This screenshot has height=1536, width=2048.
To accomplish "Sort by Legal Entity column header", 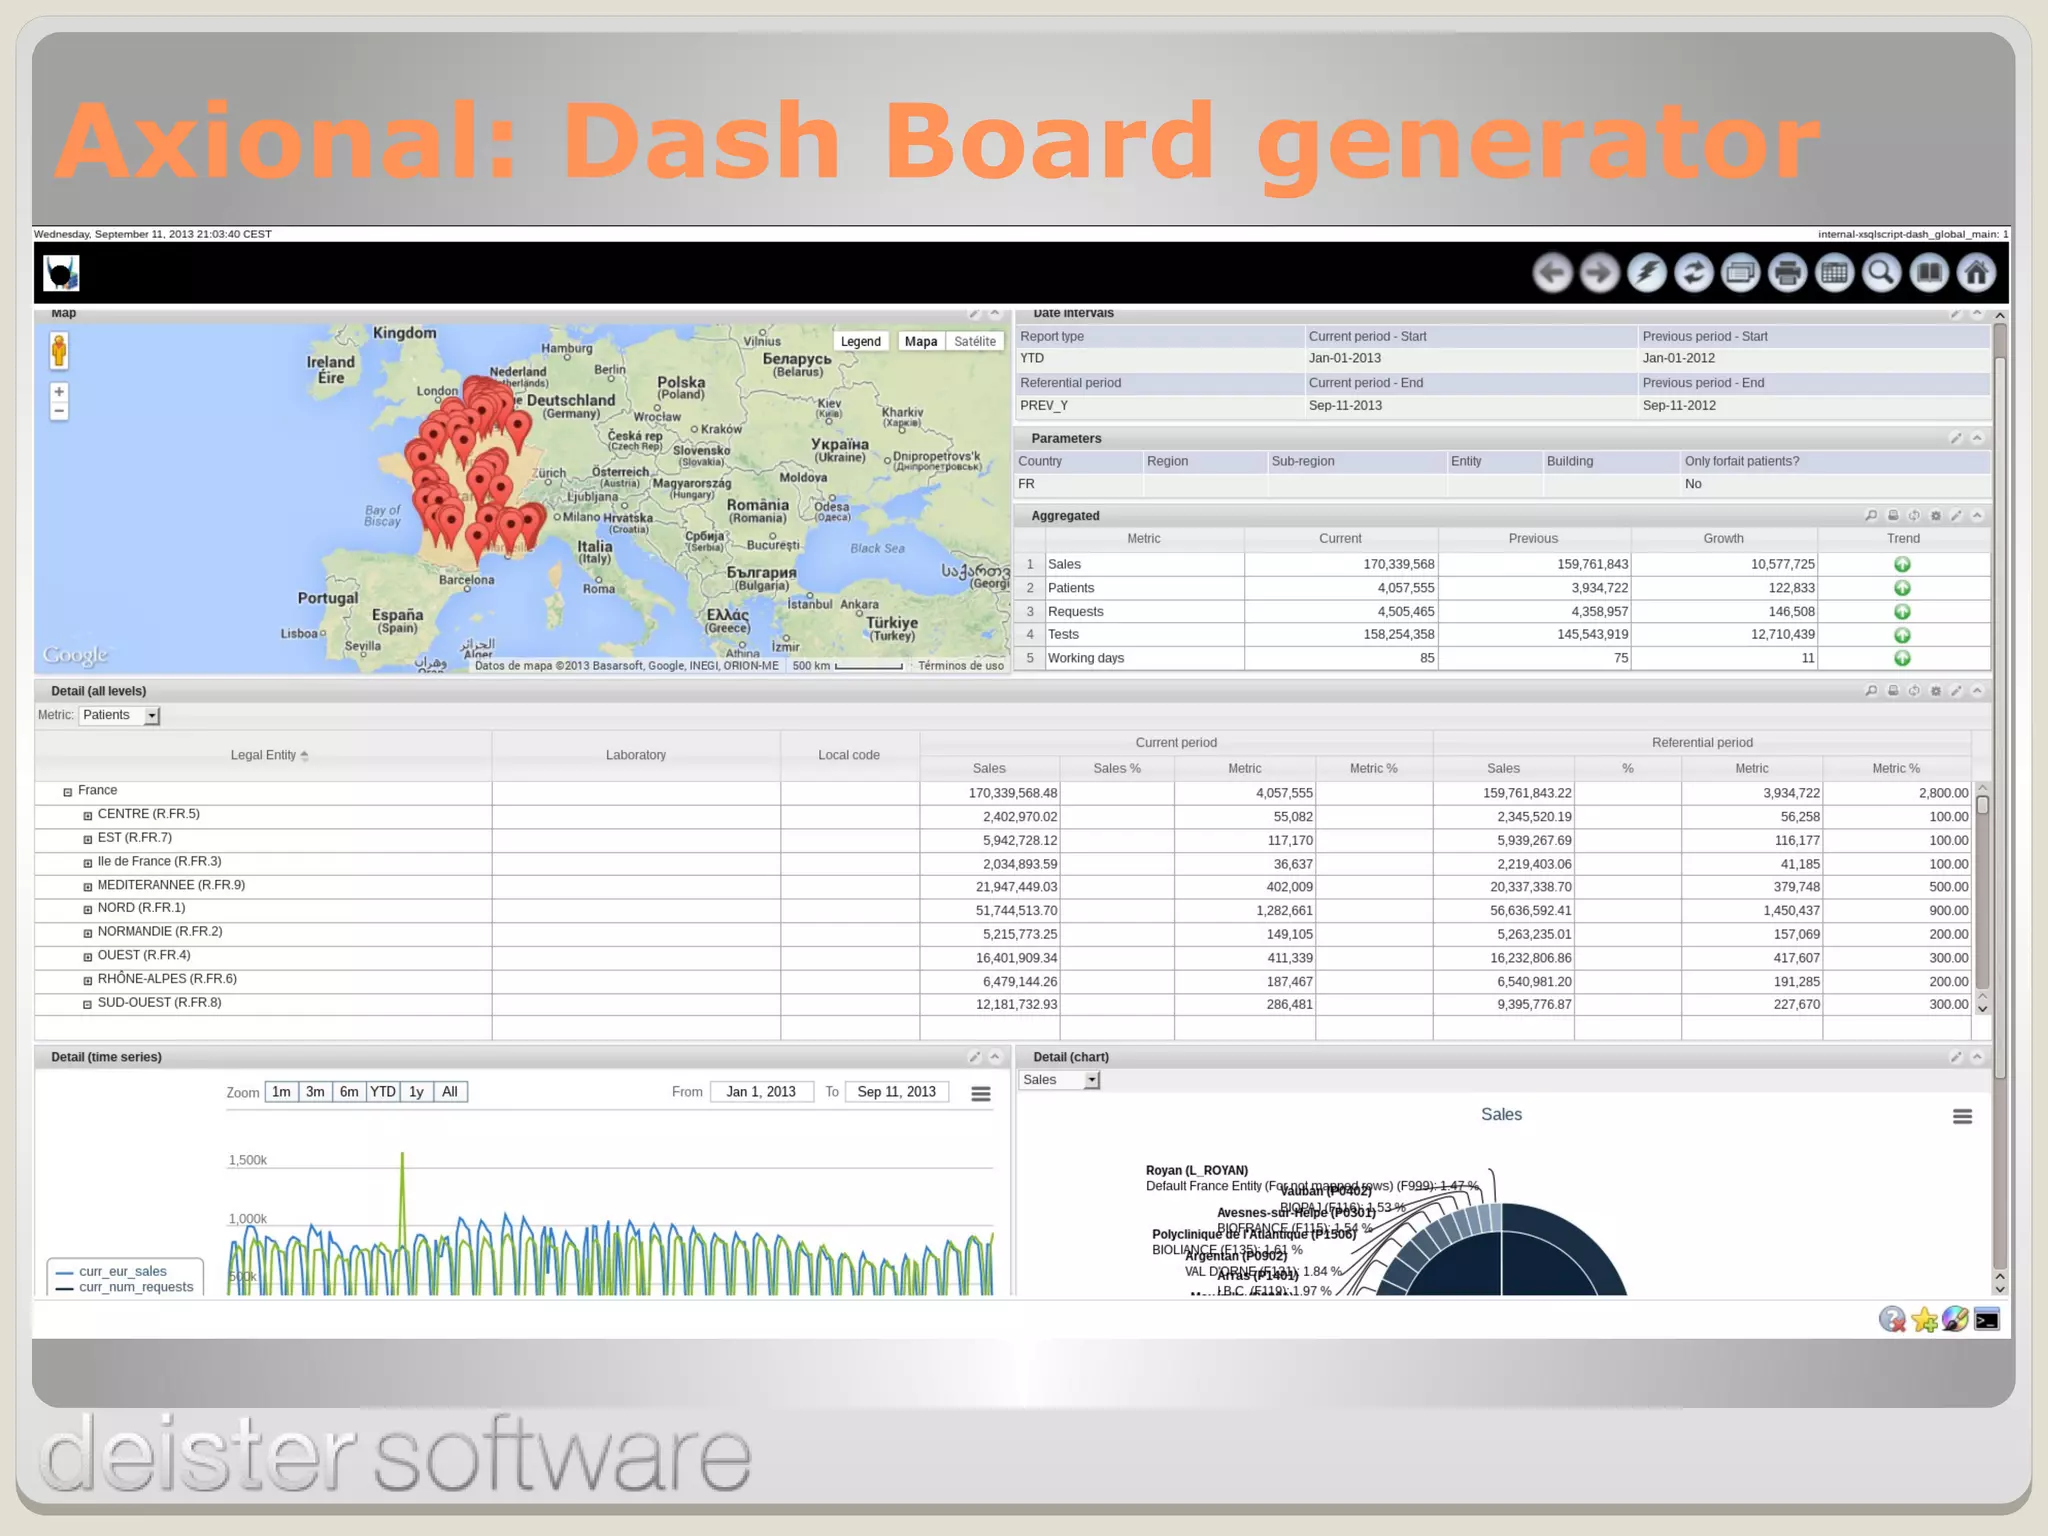I will click(x=264, y=756).
